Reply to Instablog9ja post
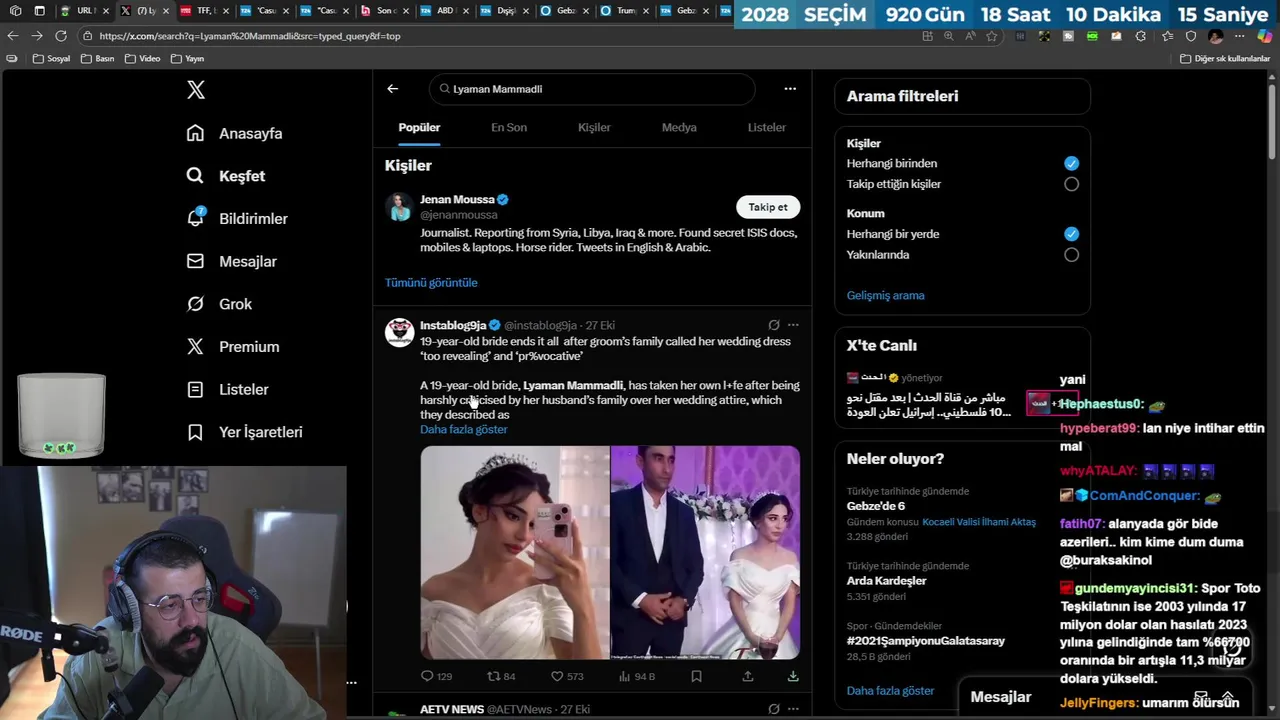 coord(436,677)
